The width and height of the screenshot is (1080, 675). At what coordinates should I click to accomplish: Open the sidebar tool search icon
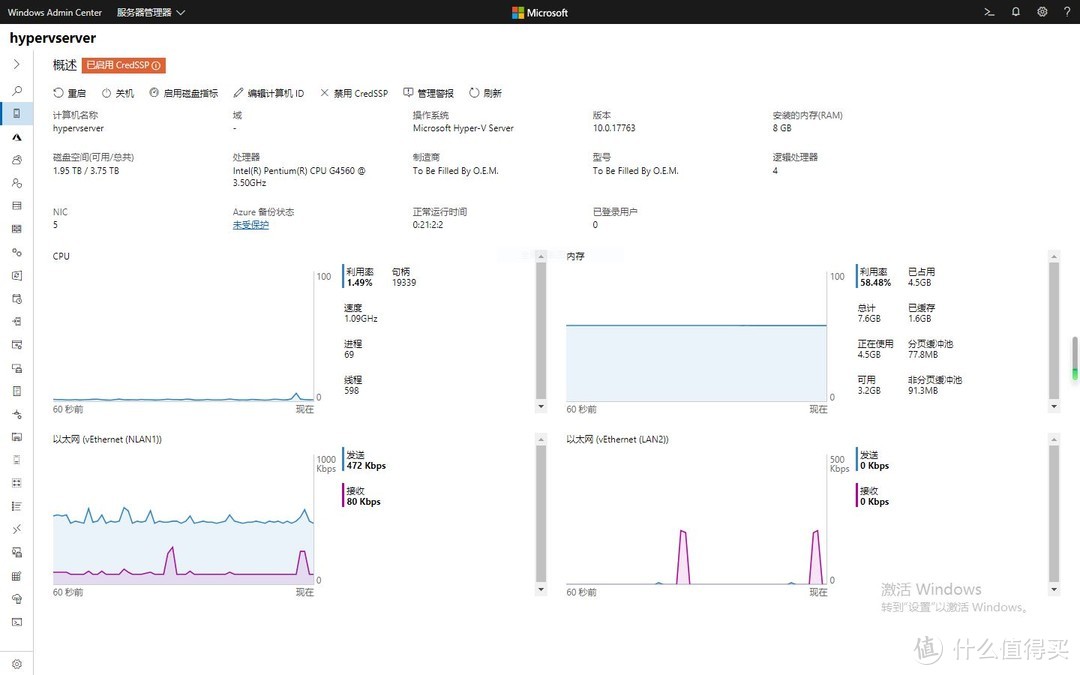tap(17, 90)
